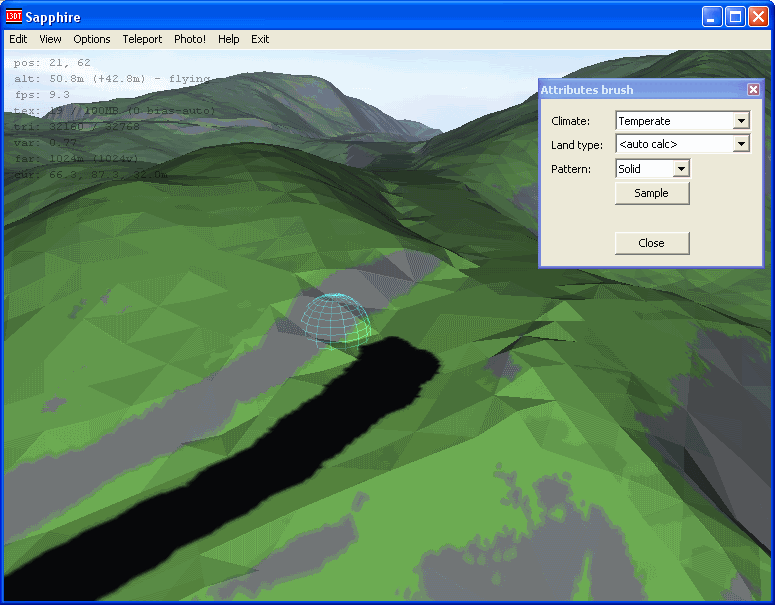This screenshot has width=775, height=605.
Task: Open the Teleport menu
Action: pyautogui.click(x=142, y=39)
